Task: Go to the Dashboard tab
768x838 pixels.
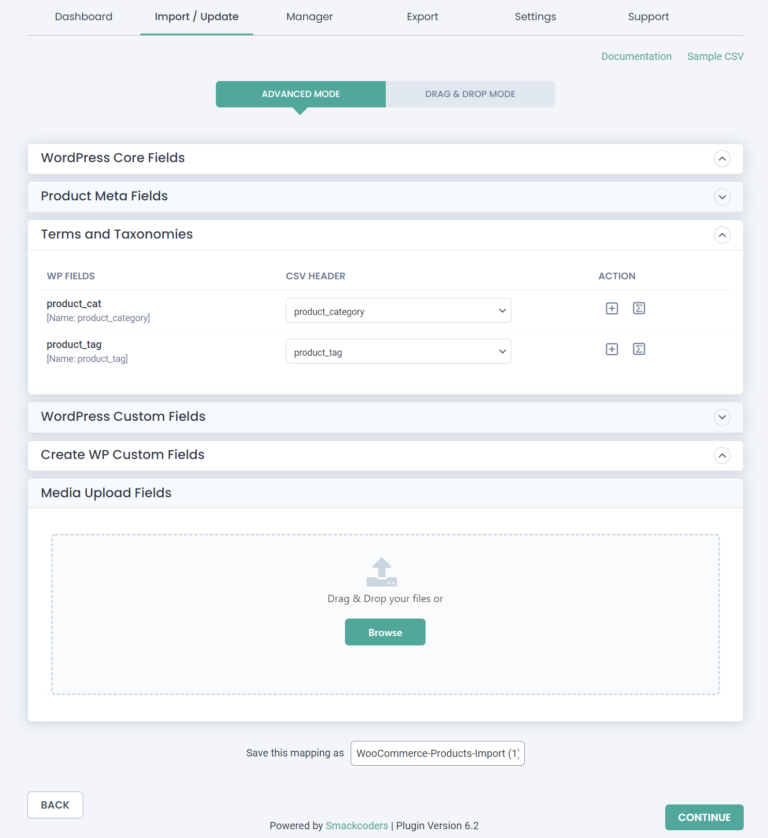Action: coord(83,17)
